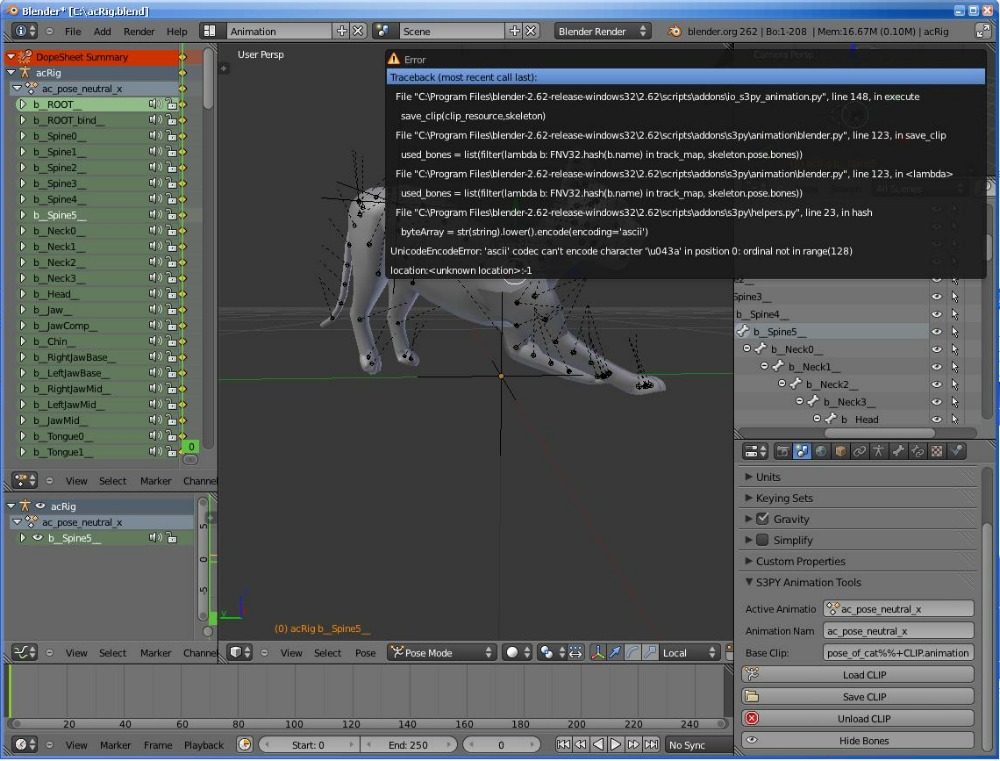Open the pivot point selector icon
Screen dimensions: 1000x761
[550, 653]
